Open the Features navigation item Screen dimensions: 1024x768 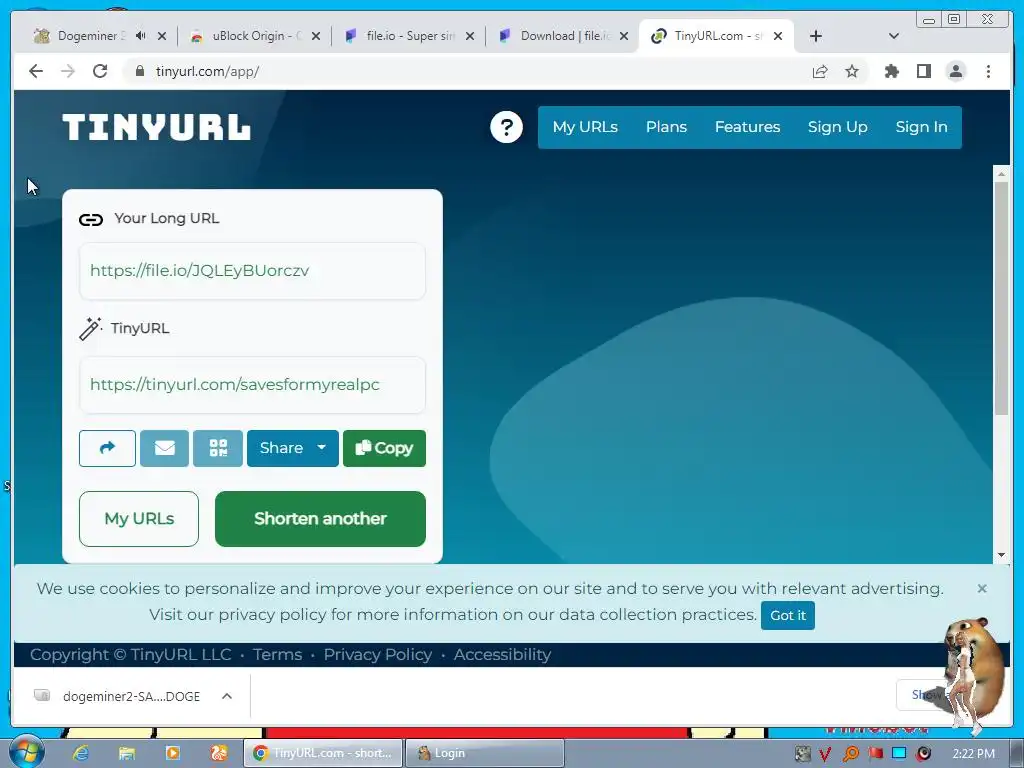pos(747,127)
